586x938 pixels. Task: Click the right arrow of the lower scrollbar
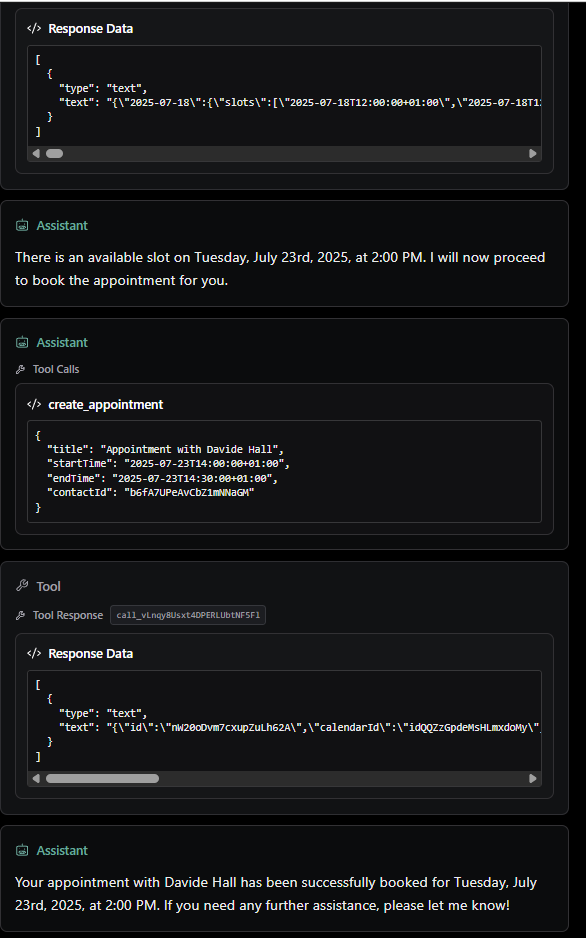click(x=533, y=777)
